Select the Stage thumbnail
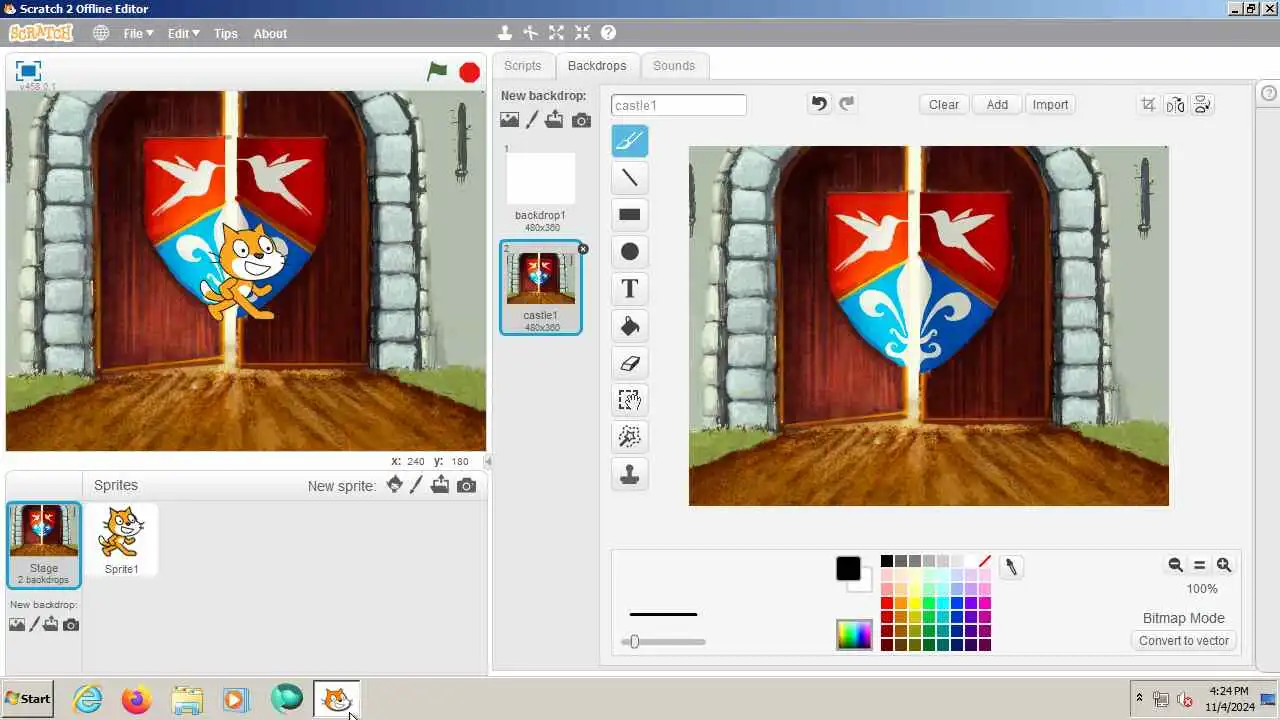The height and width of the screenshot is (720, 1280). pyautogui.click(x=44, y=545)
